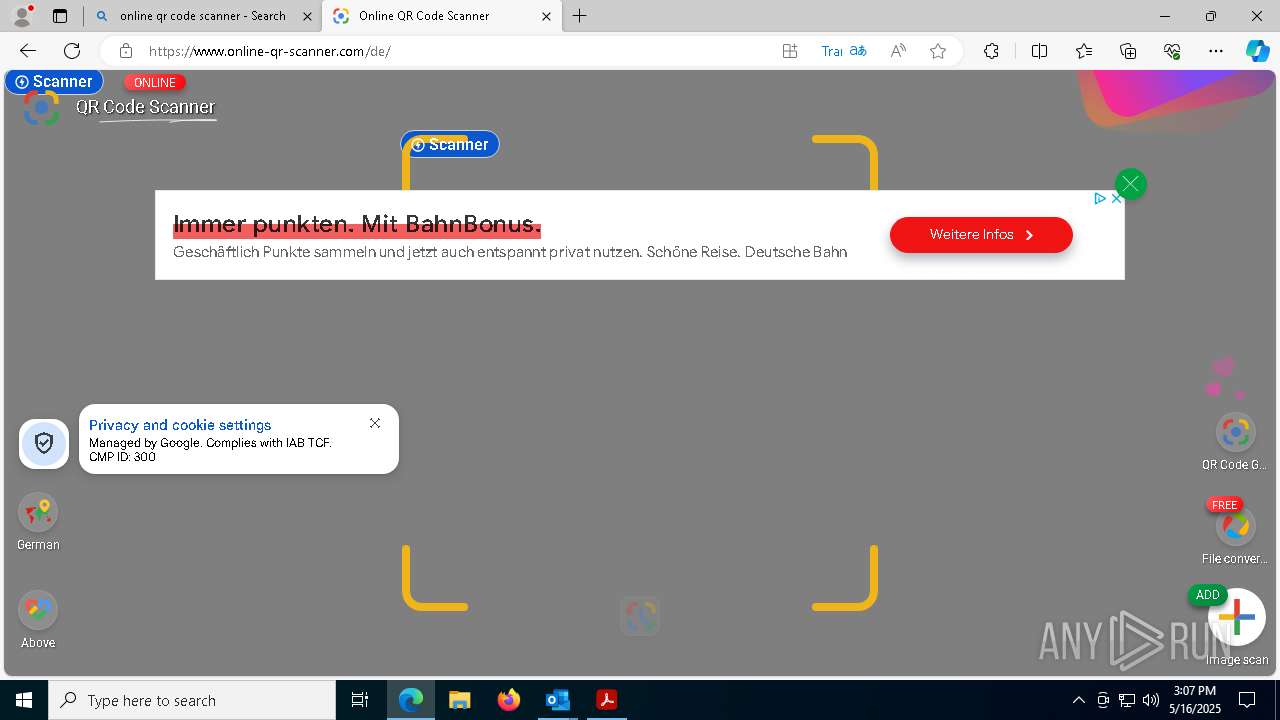Click the AdChoices triangle icon
This screenshot has height=720, width=1280.
[x=1100, y=198]
